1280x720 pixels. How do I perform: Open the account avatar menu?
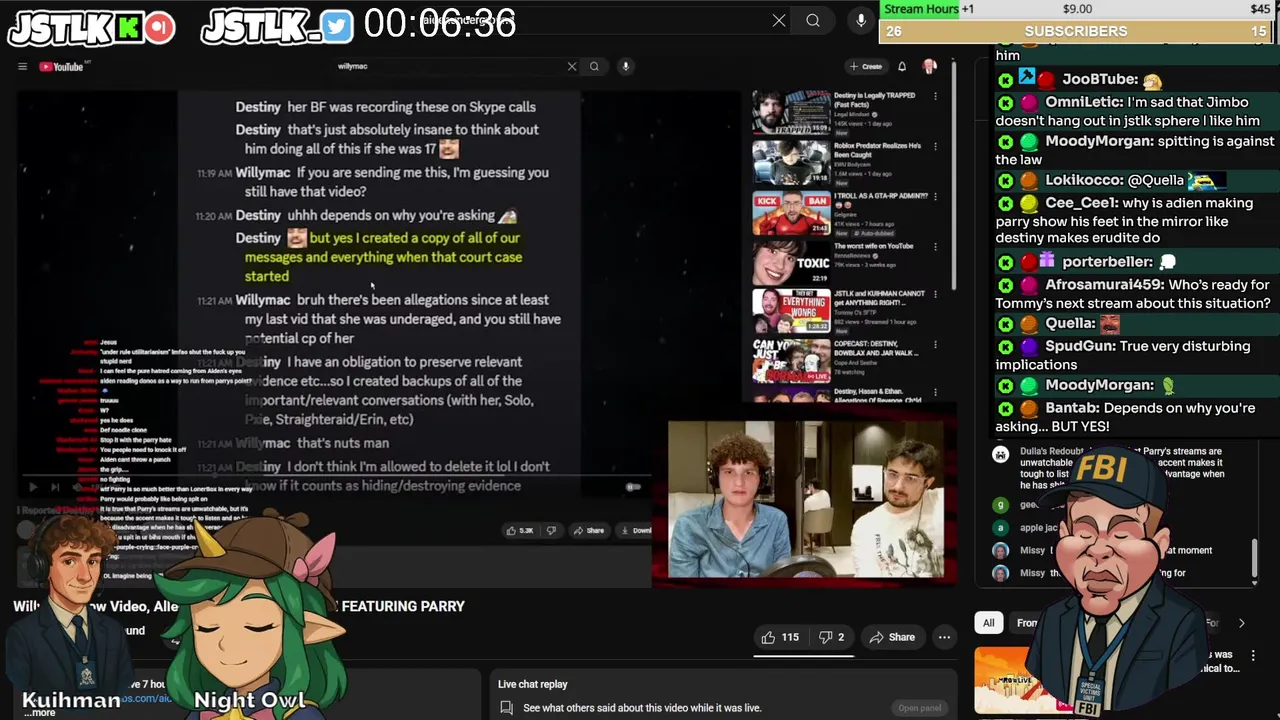(x=930, y=67)
